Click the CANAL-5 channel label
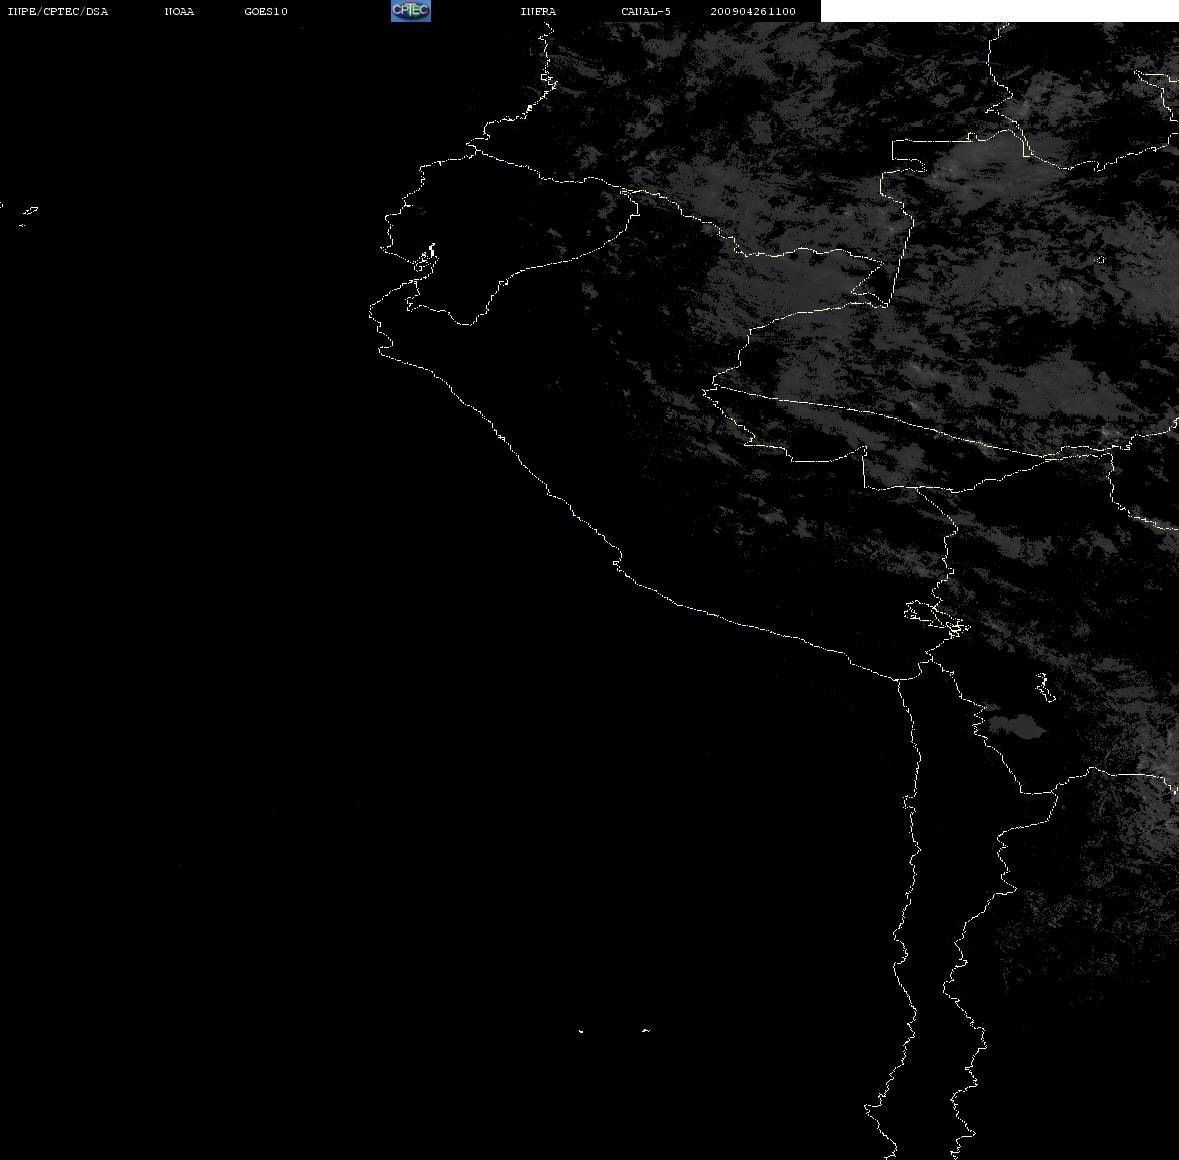1179x1160 pixels. 646,11
